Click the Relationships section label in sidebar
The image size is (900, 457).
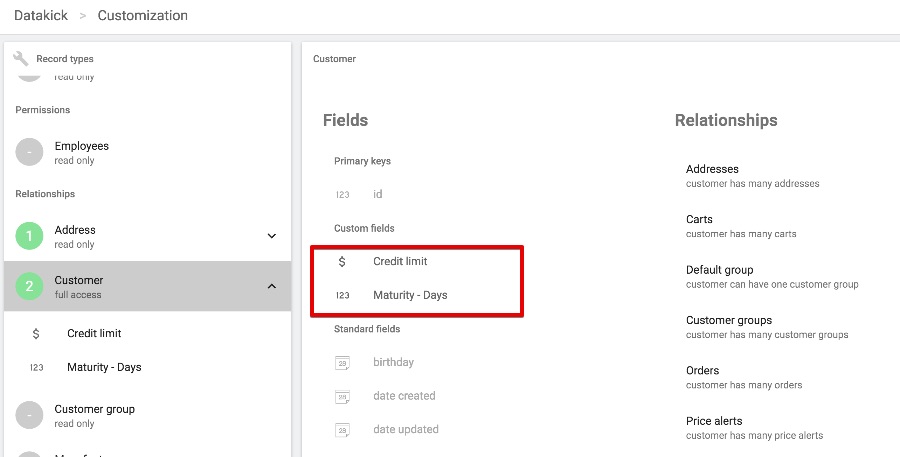click(45, 194)
